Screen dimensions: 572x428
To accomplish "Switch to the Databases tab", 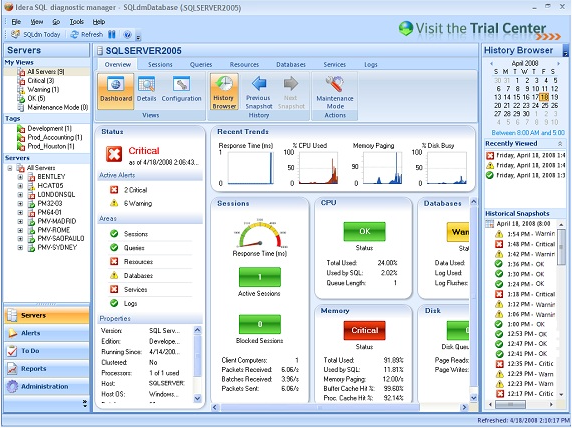I will click(x=291, y=65).
